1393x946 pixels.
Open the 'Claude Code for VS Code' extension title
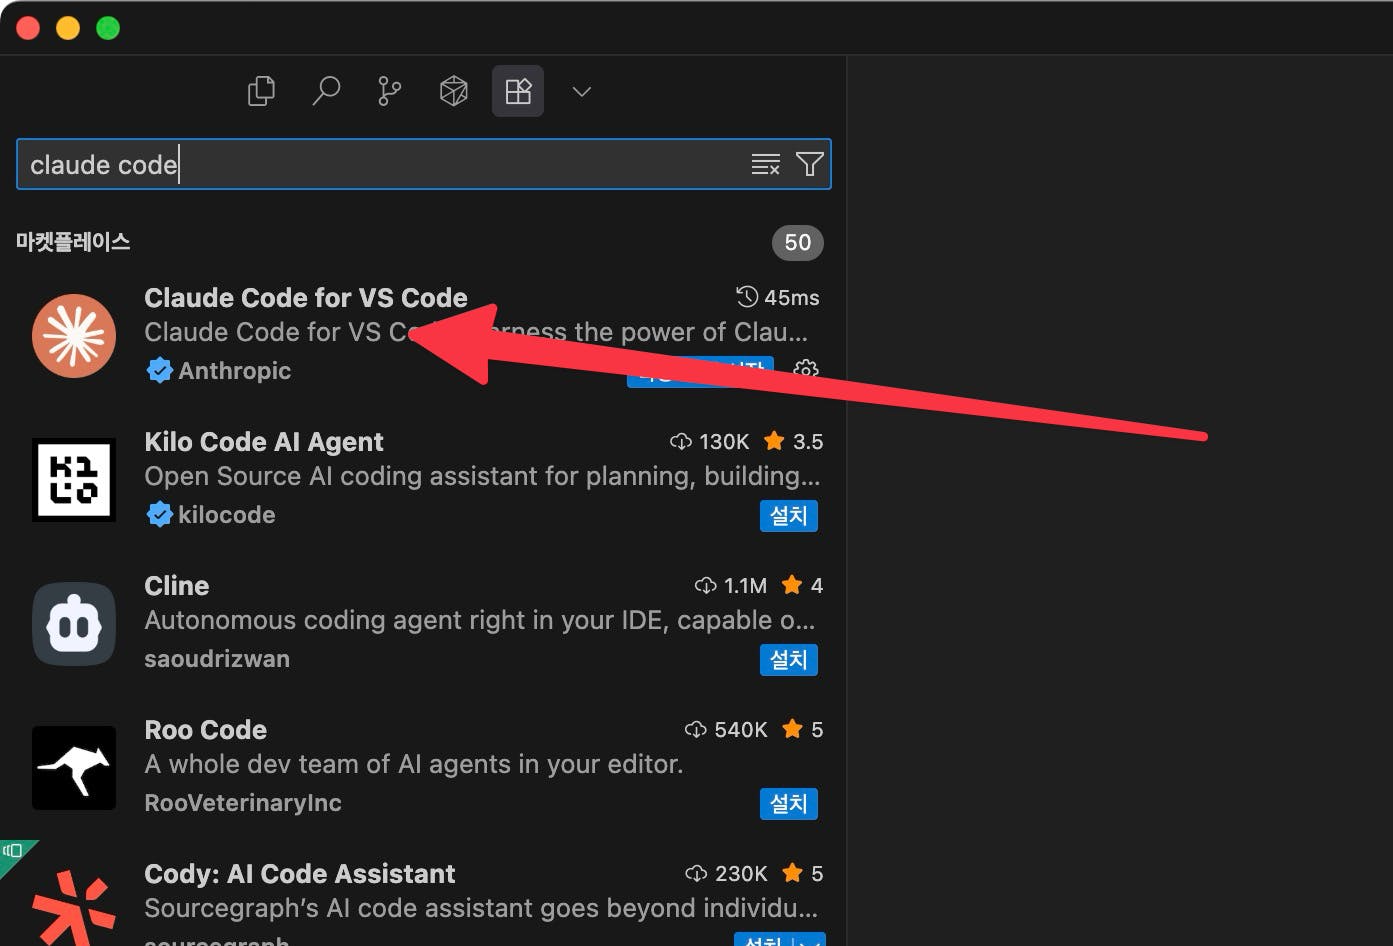(x=306, y=298)
